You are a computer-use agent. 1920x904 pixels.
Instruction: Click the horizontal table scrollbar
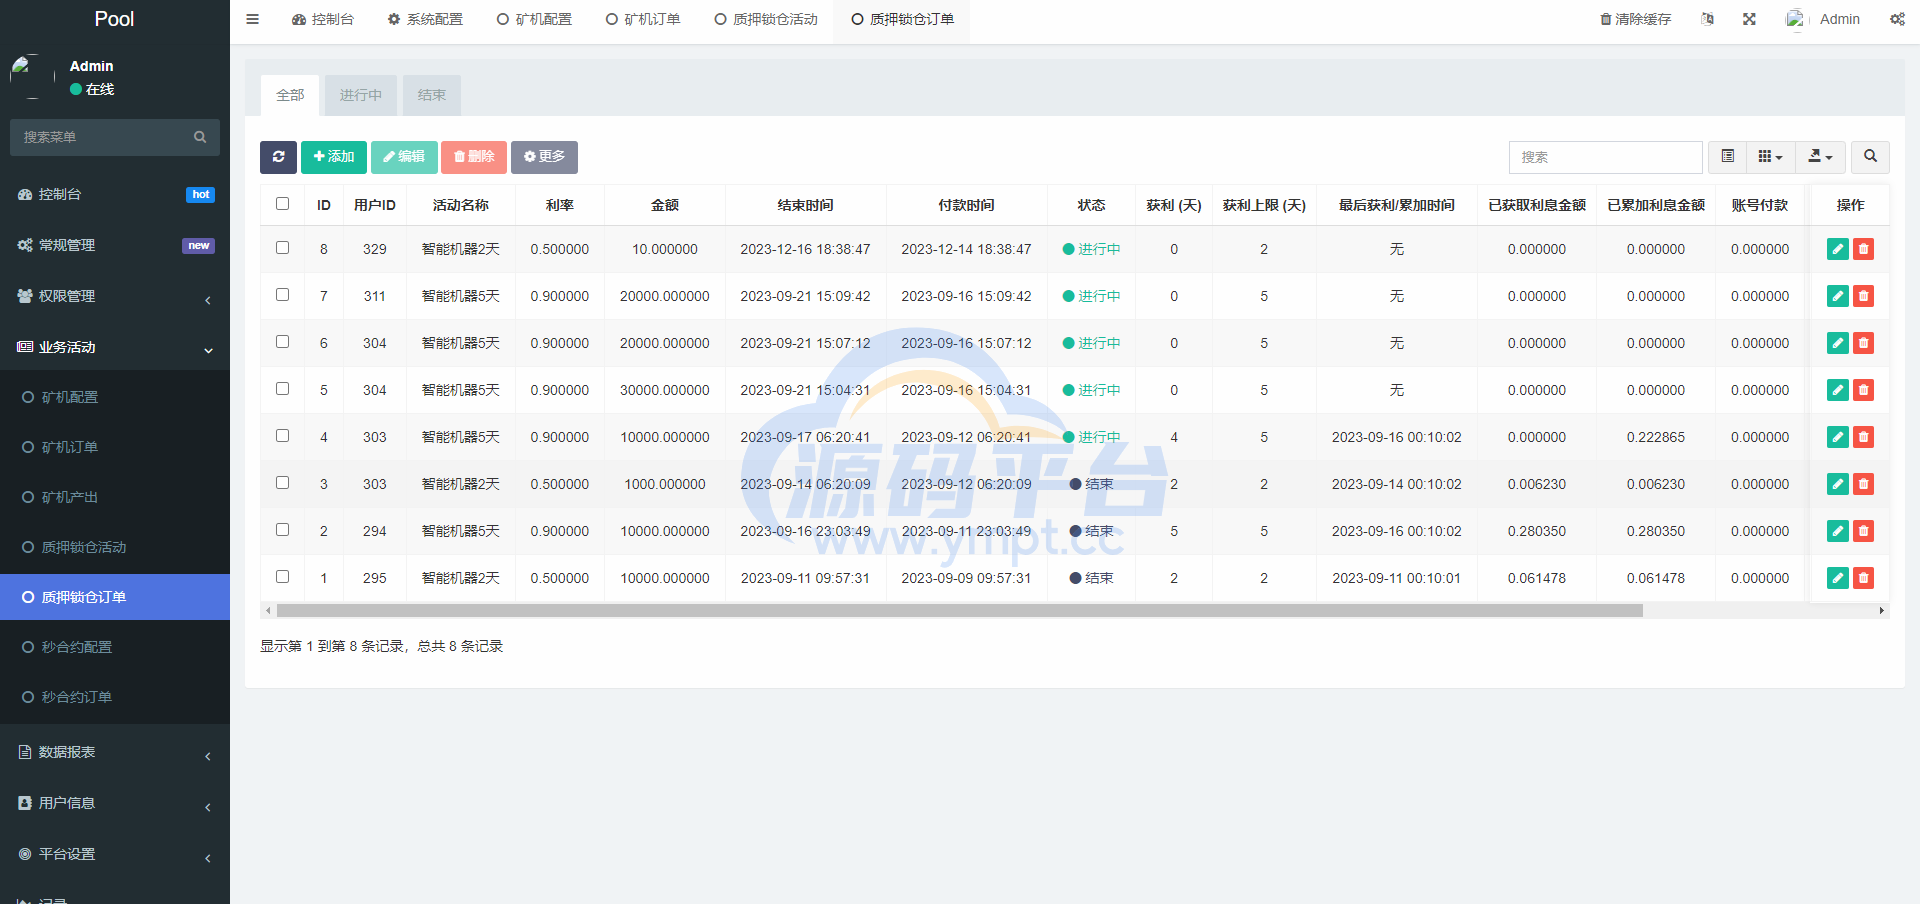959,610
